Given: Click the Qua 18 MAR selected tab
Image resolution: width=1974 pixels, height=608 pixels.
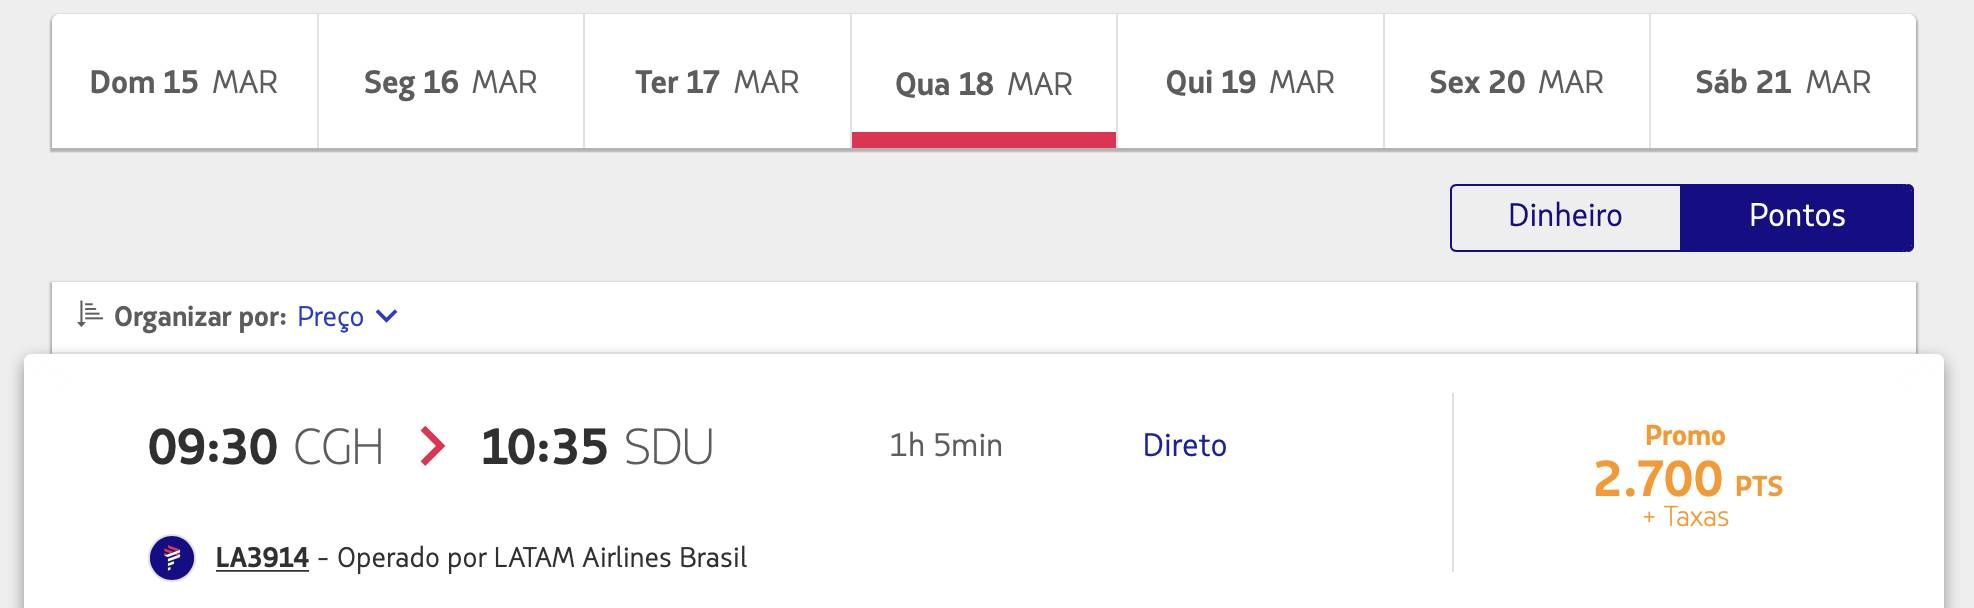Looking at the screenshot, I should tap(984, 82).
